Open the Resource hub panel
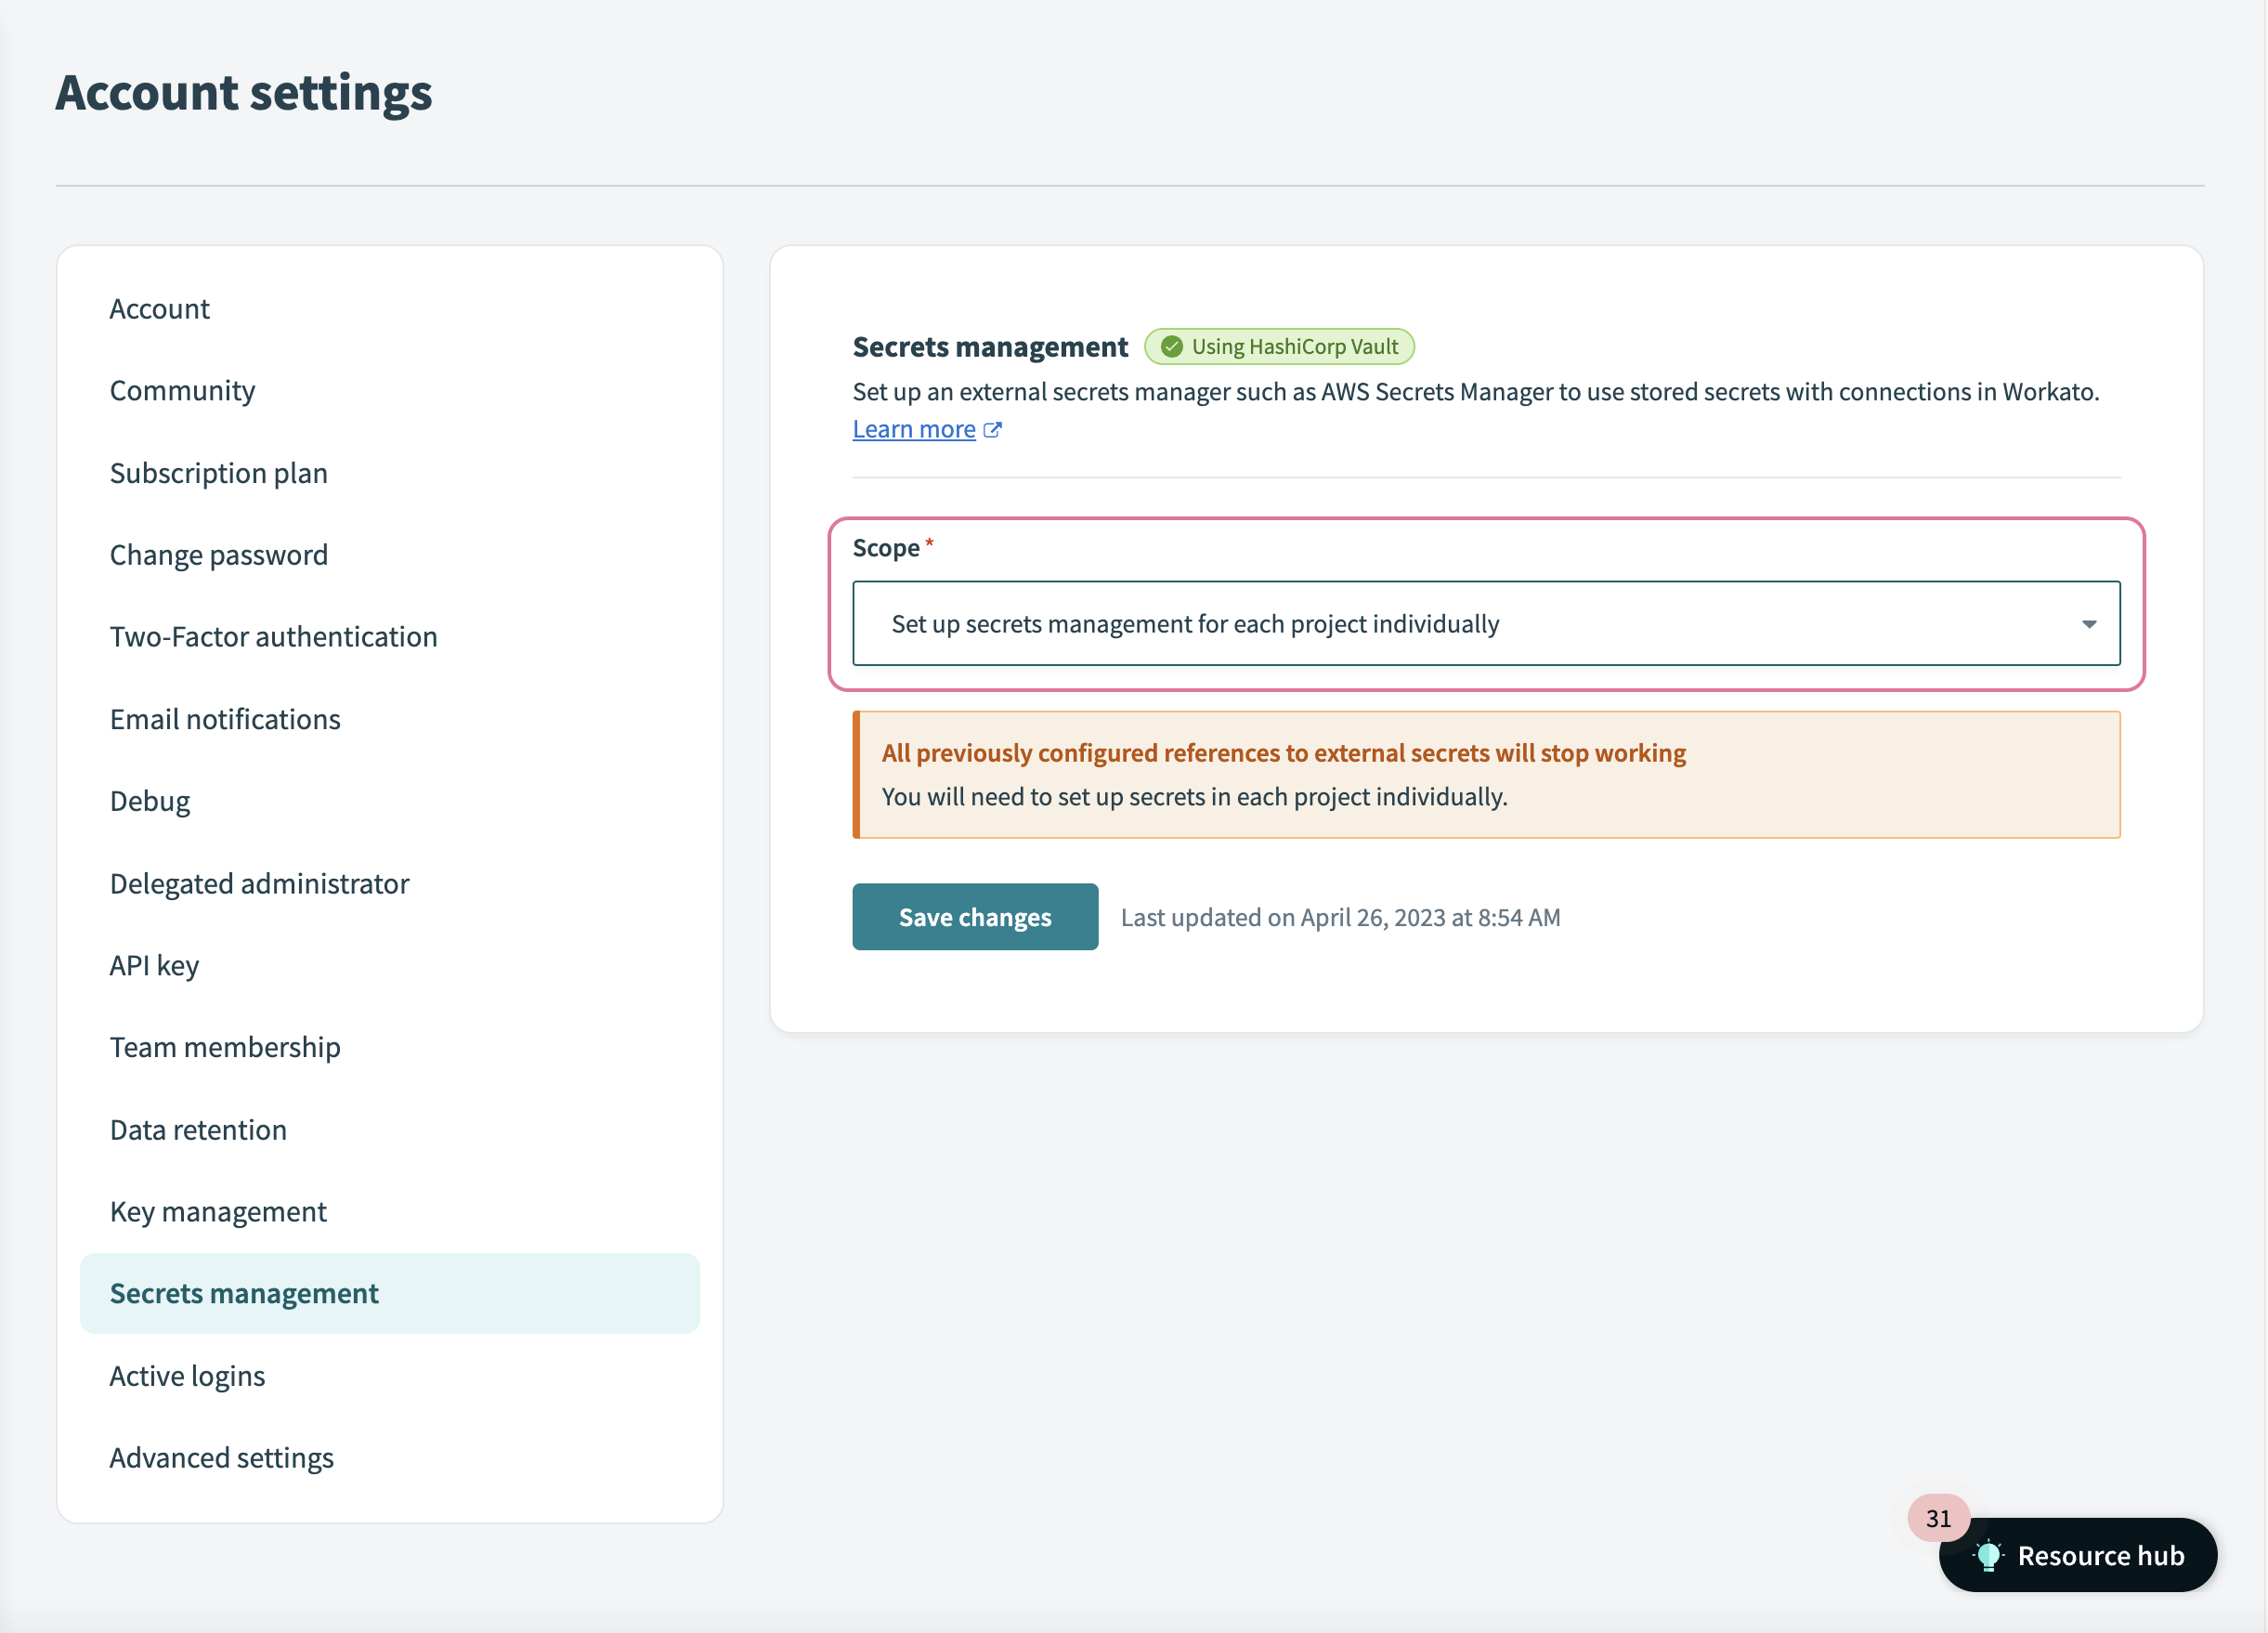The height and width of the screenshot is (1633, 2268). pyautogui.click(x=2078, y=1556)
